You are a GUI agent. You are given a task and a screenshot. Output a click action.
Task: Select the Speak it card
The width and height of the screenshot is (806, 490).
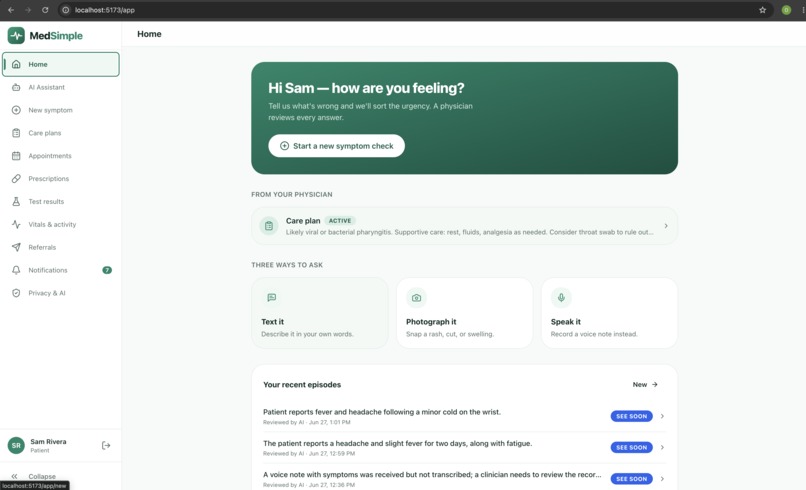coord(609,313)
